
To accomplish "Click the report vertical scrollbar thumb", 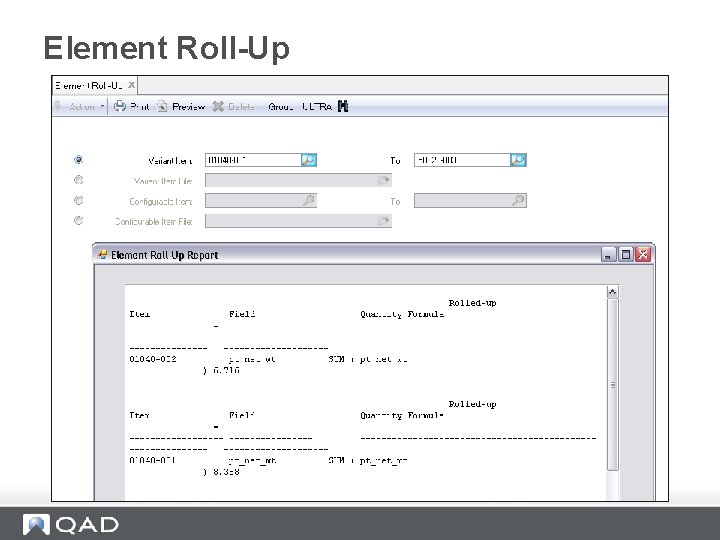I will pos(613,385).
